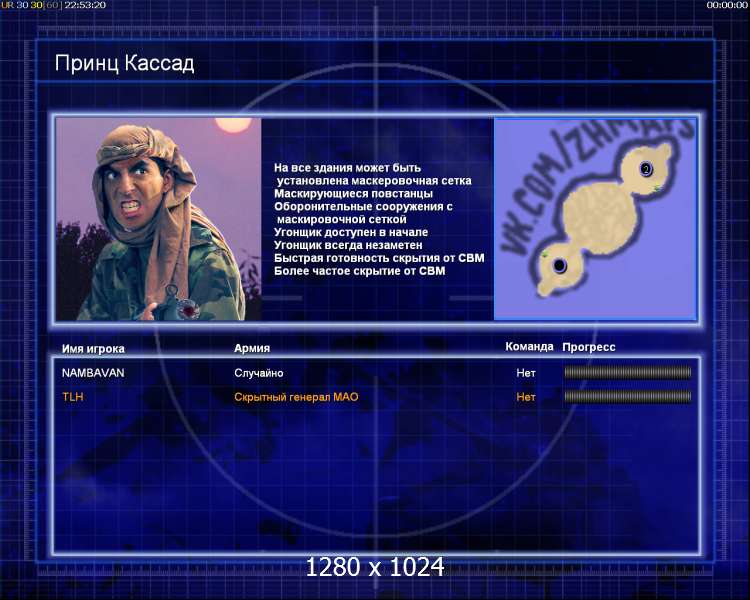Viewport: 750px width, 600px height.
Task: Click army value 'Скрытный генерал МАО'
Action: 296,397
